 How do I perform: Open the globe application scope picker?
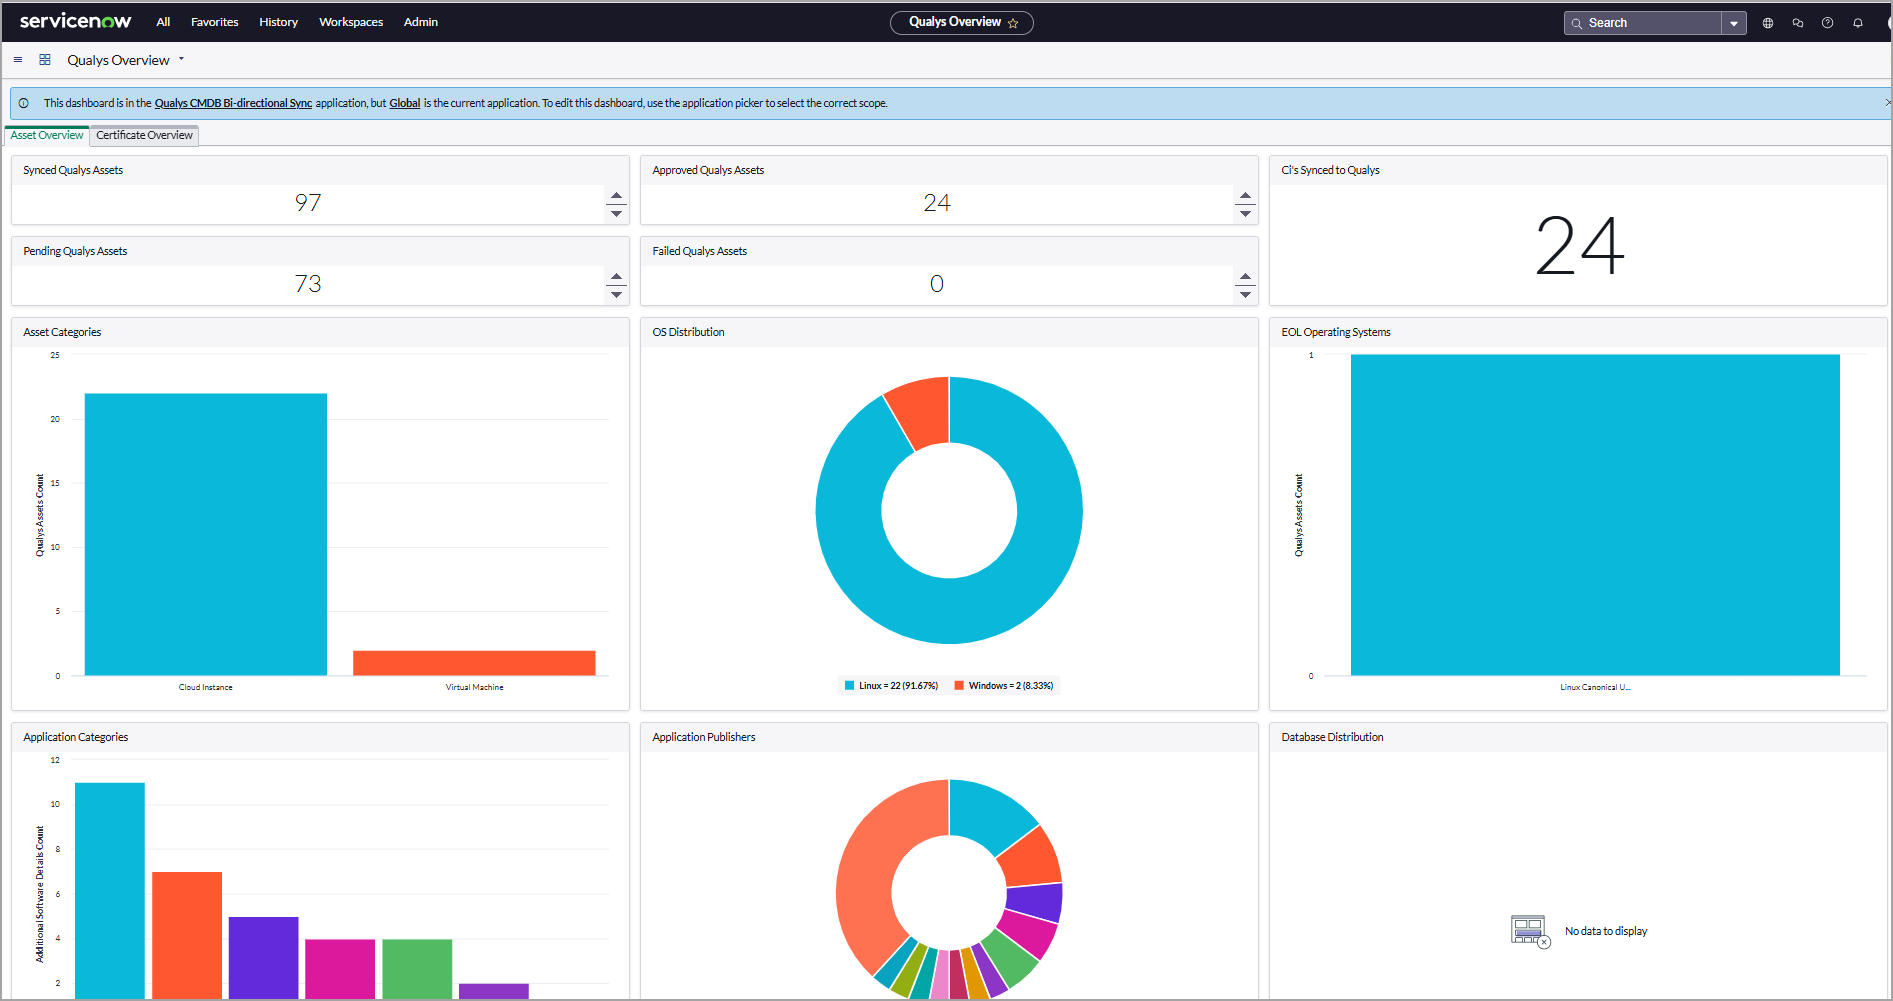1768,23
